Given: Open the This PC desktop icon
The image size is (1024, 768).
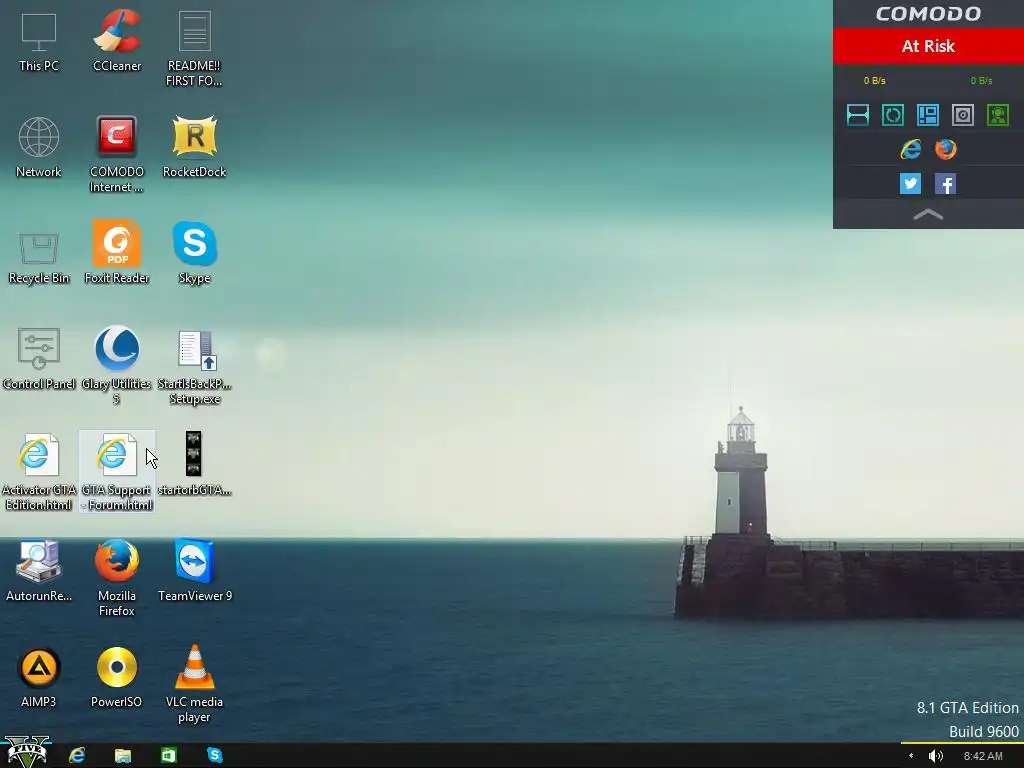Looking at the screenshot, I should coord(39,40).
